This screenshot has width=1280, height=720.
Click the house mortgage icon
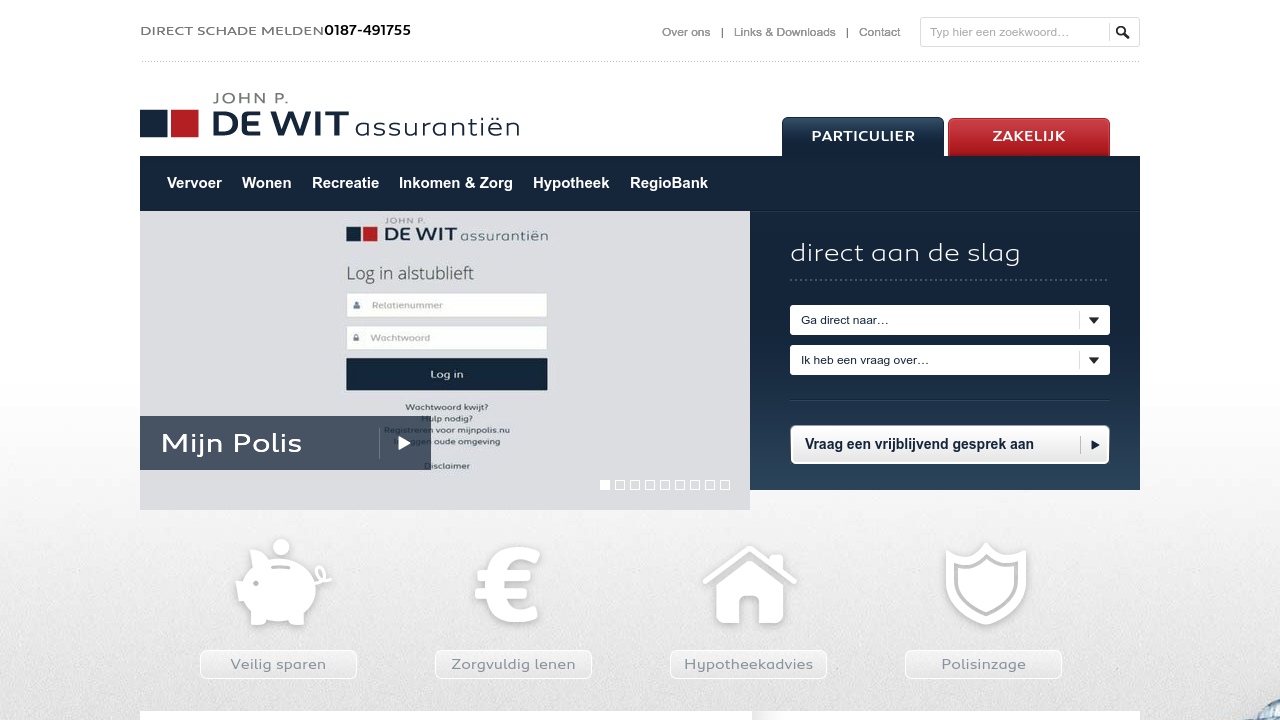tap(749, 586)
